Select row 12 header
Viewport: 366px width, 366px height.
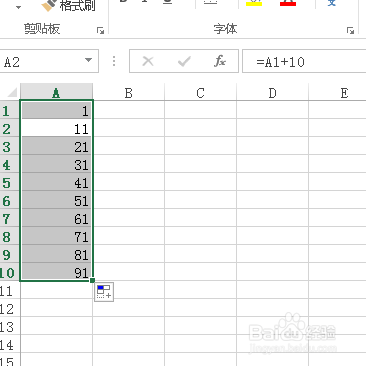click(x=10, y=309)
